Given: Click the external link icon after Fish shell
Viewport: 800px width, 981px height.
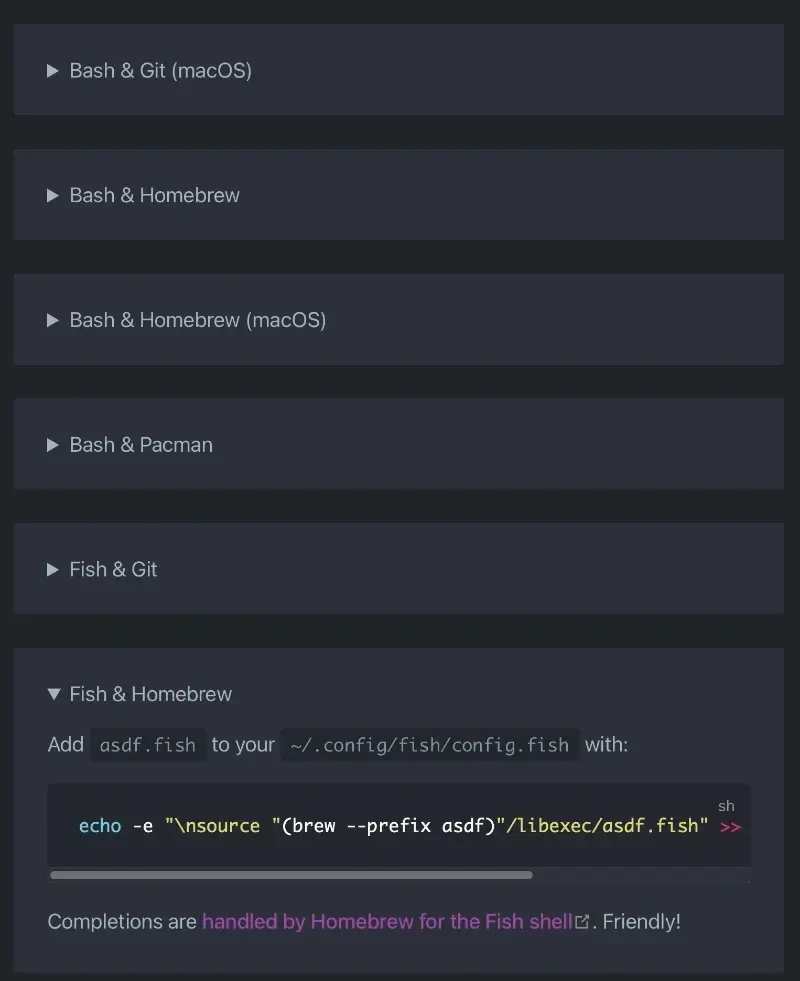Looking at the screenshot, I should coord(582,922).
